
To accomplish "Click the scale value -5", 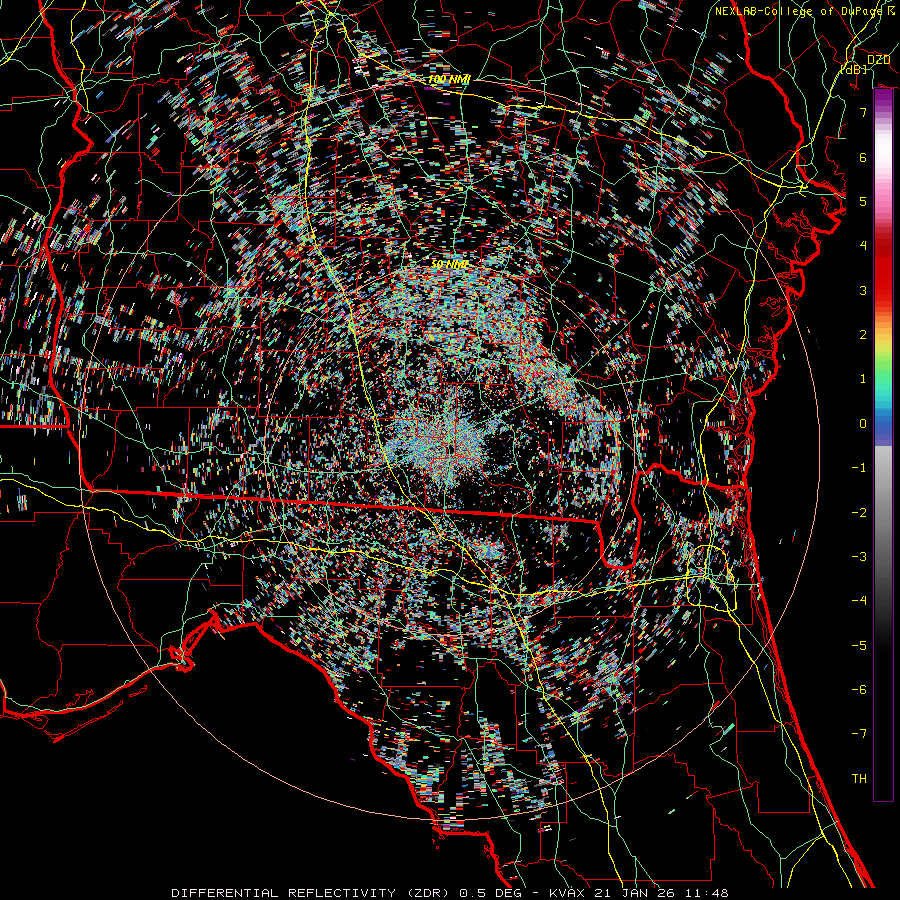I will point(859,645).
